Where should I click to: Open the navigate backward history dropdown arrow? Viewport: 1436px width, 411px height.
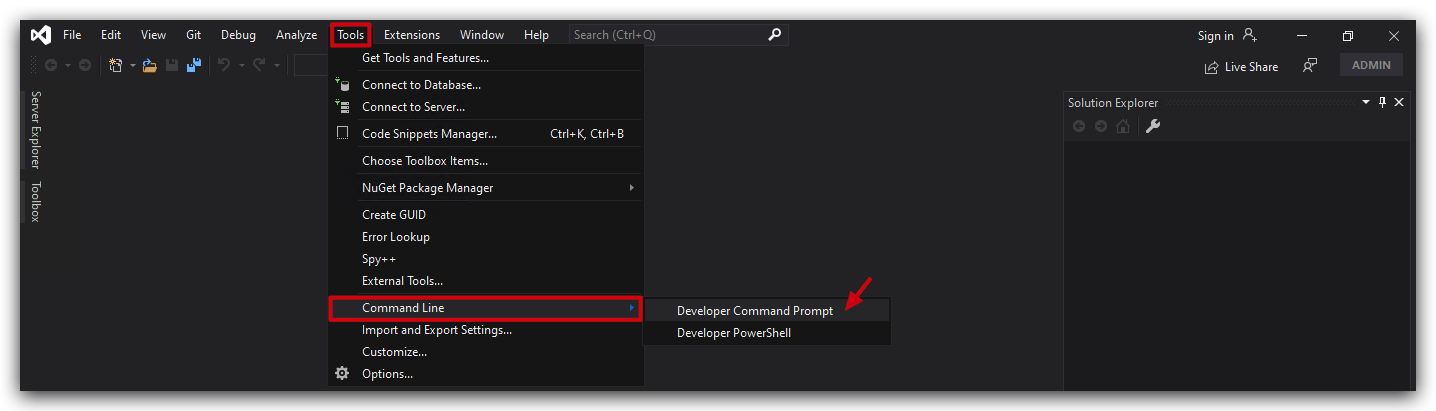point(67,66)
